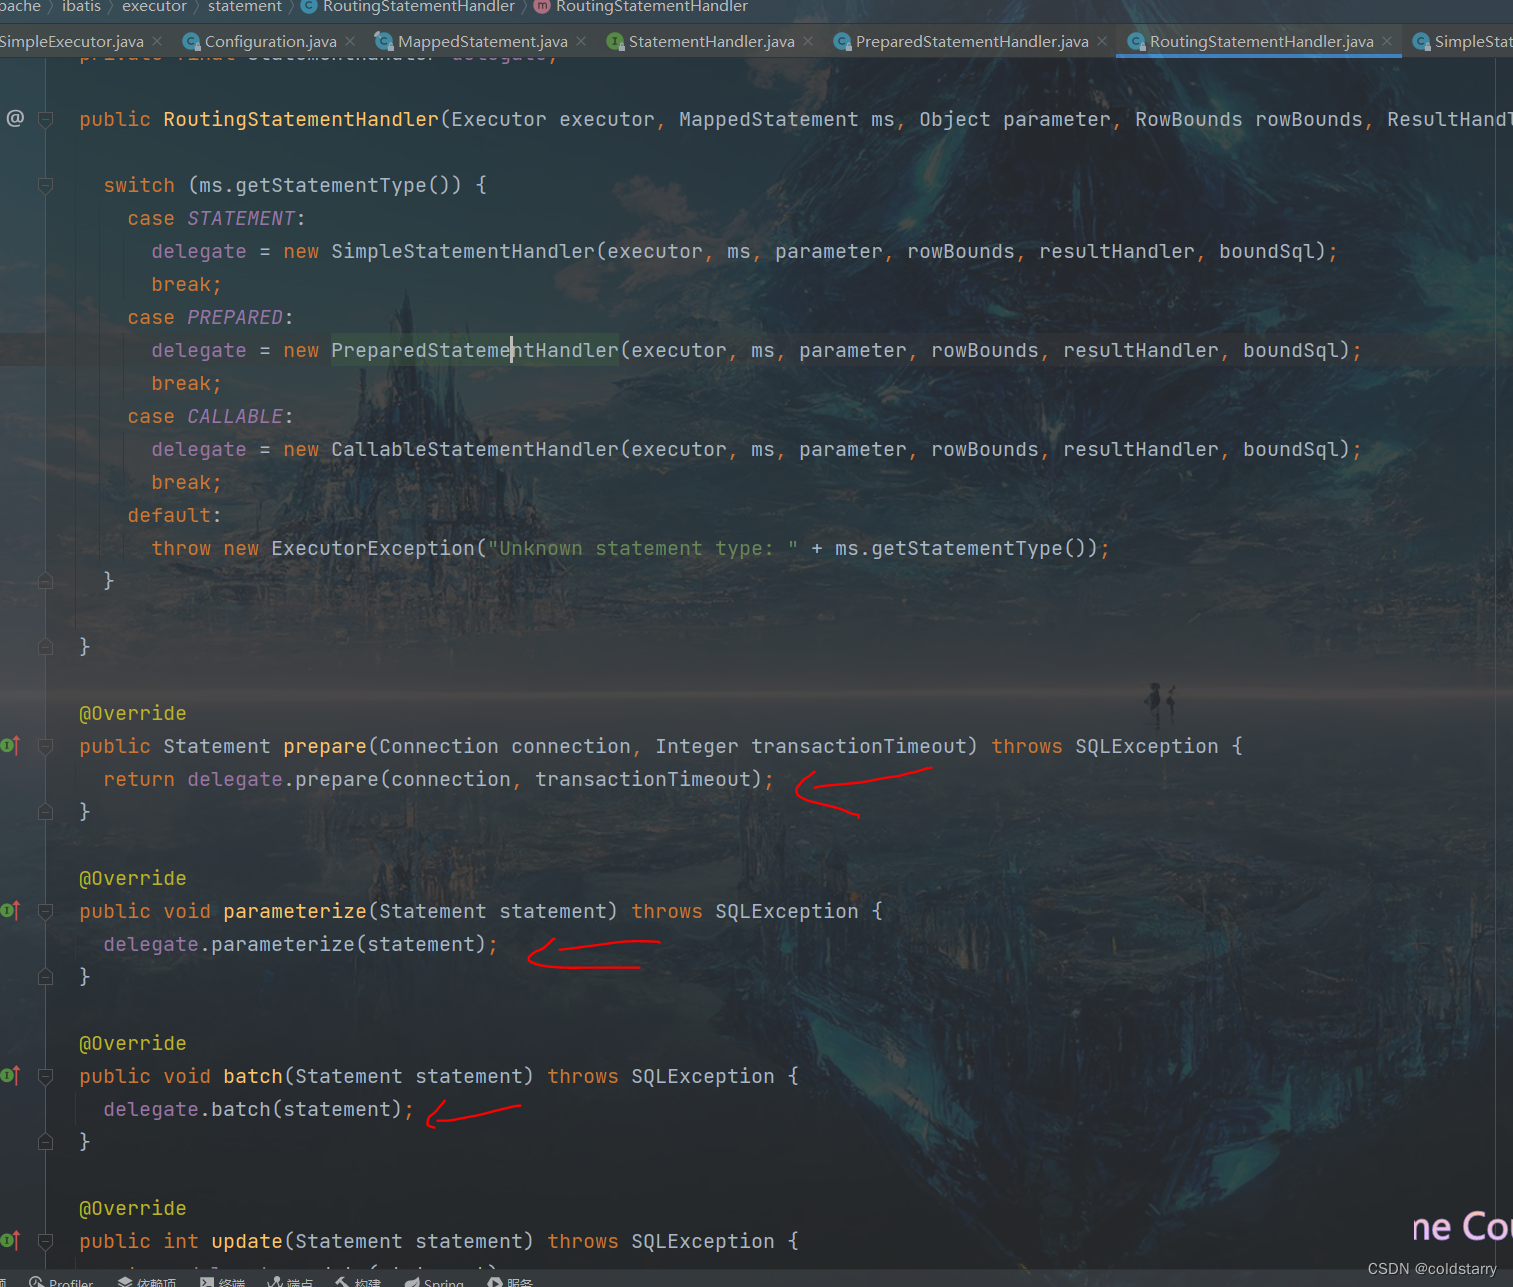Click the StatementHandler.java interface file icon
1513x1287 pixels.
coord(615,41)
